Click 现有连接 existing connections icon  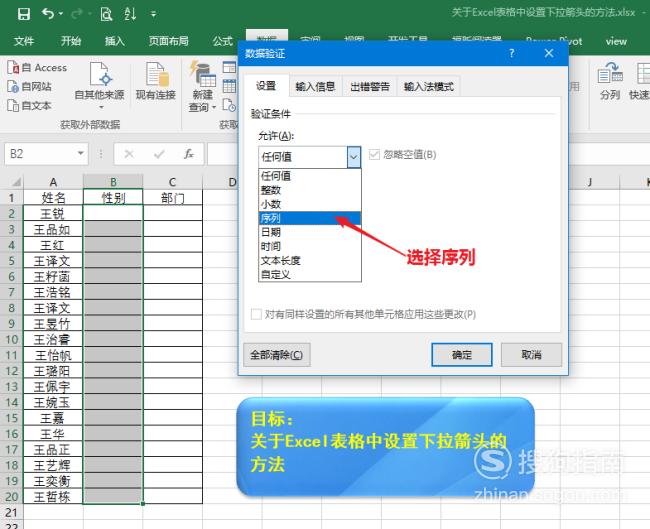[156, 81]
